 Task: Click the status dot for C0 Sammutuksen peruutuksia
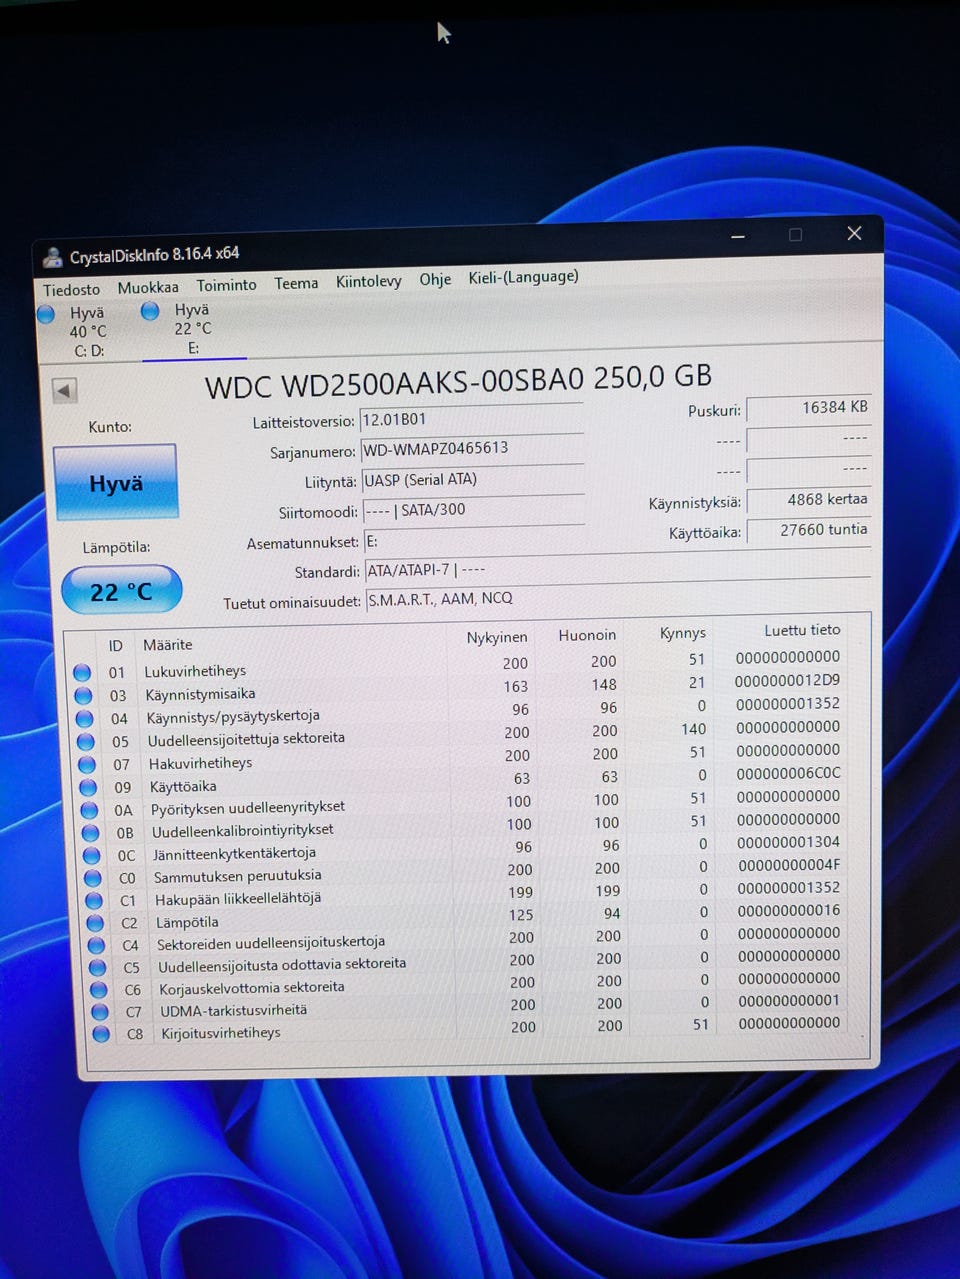coord(93,878)
